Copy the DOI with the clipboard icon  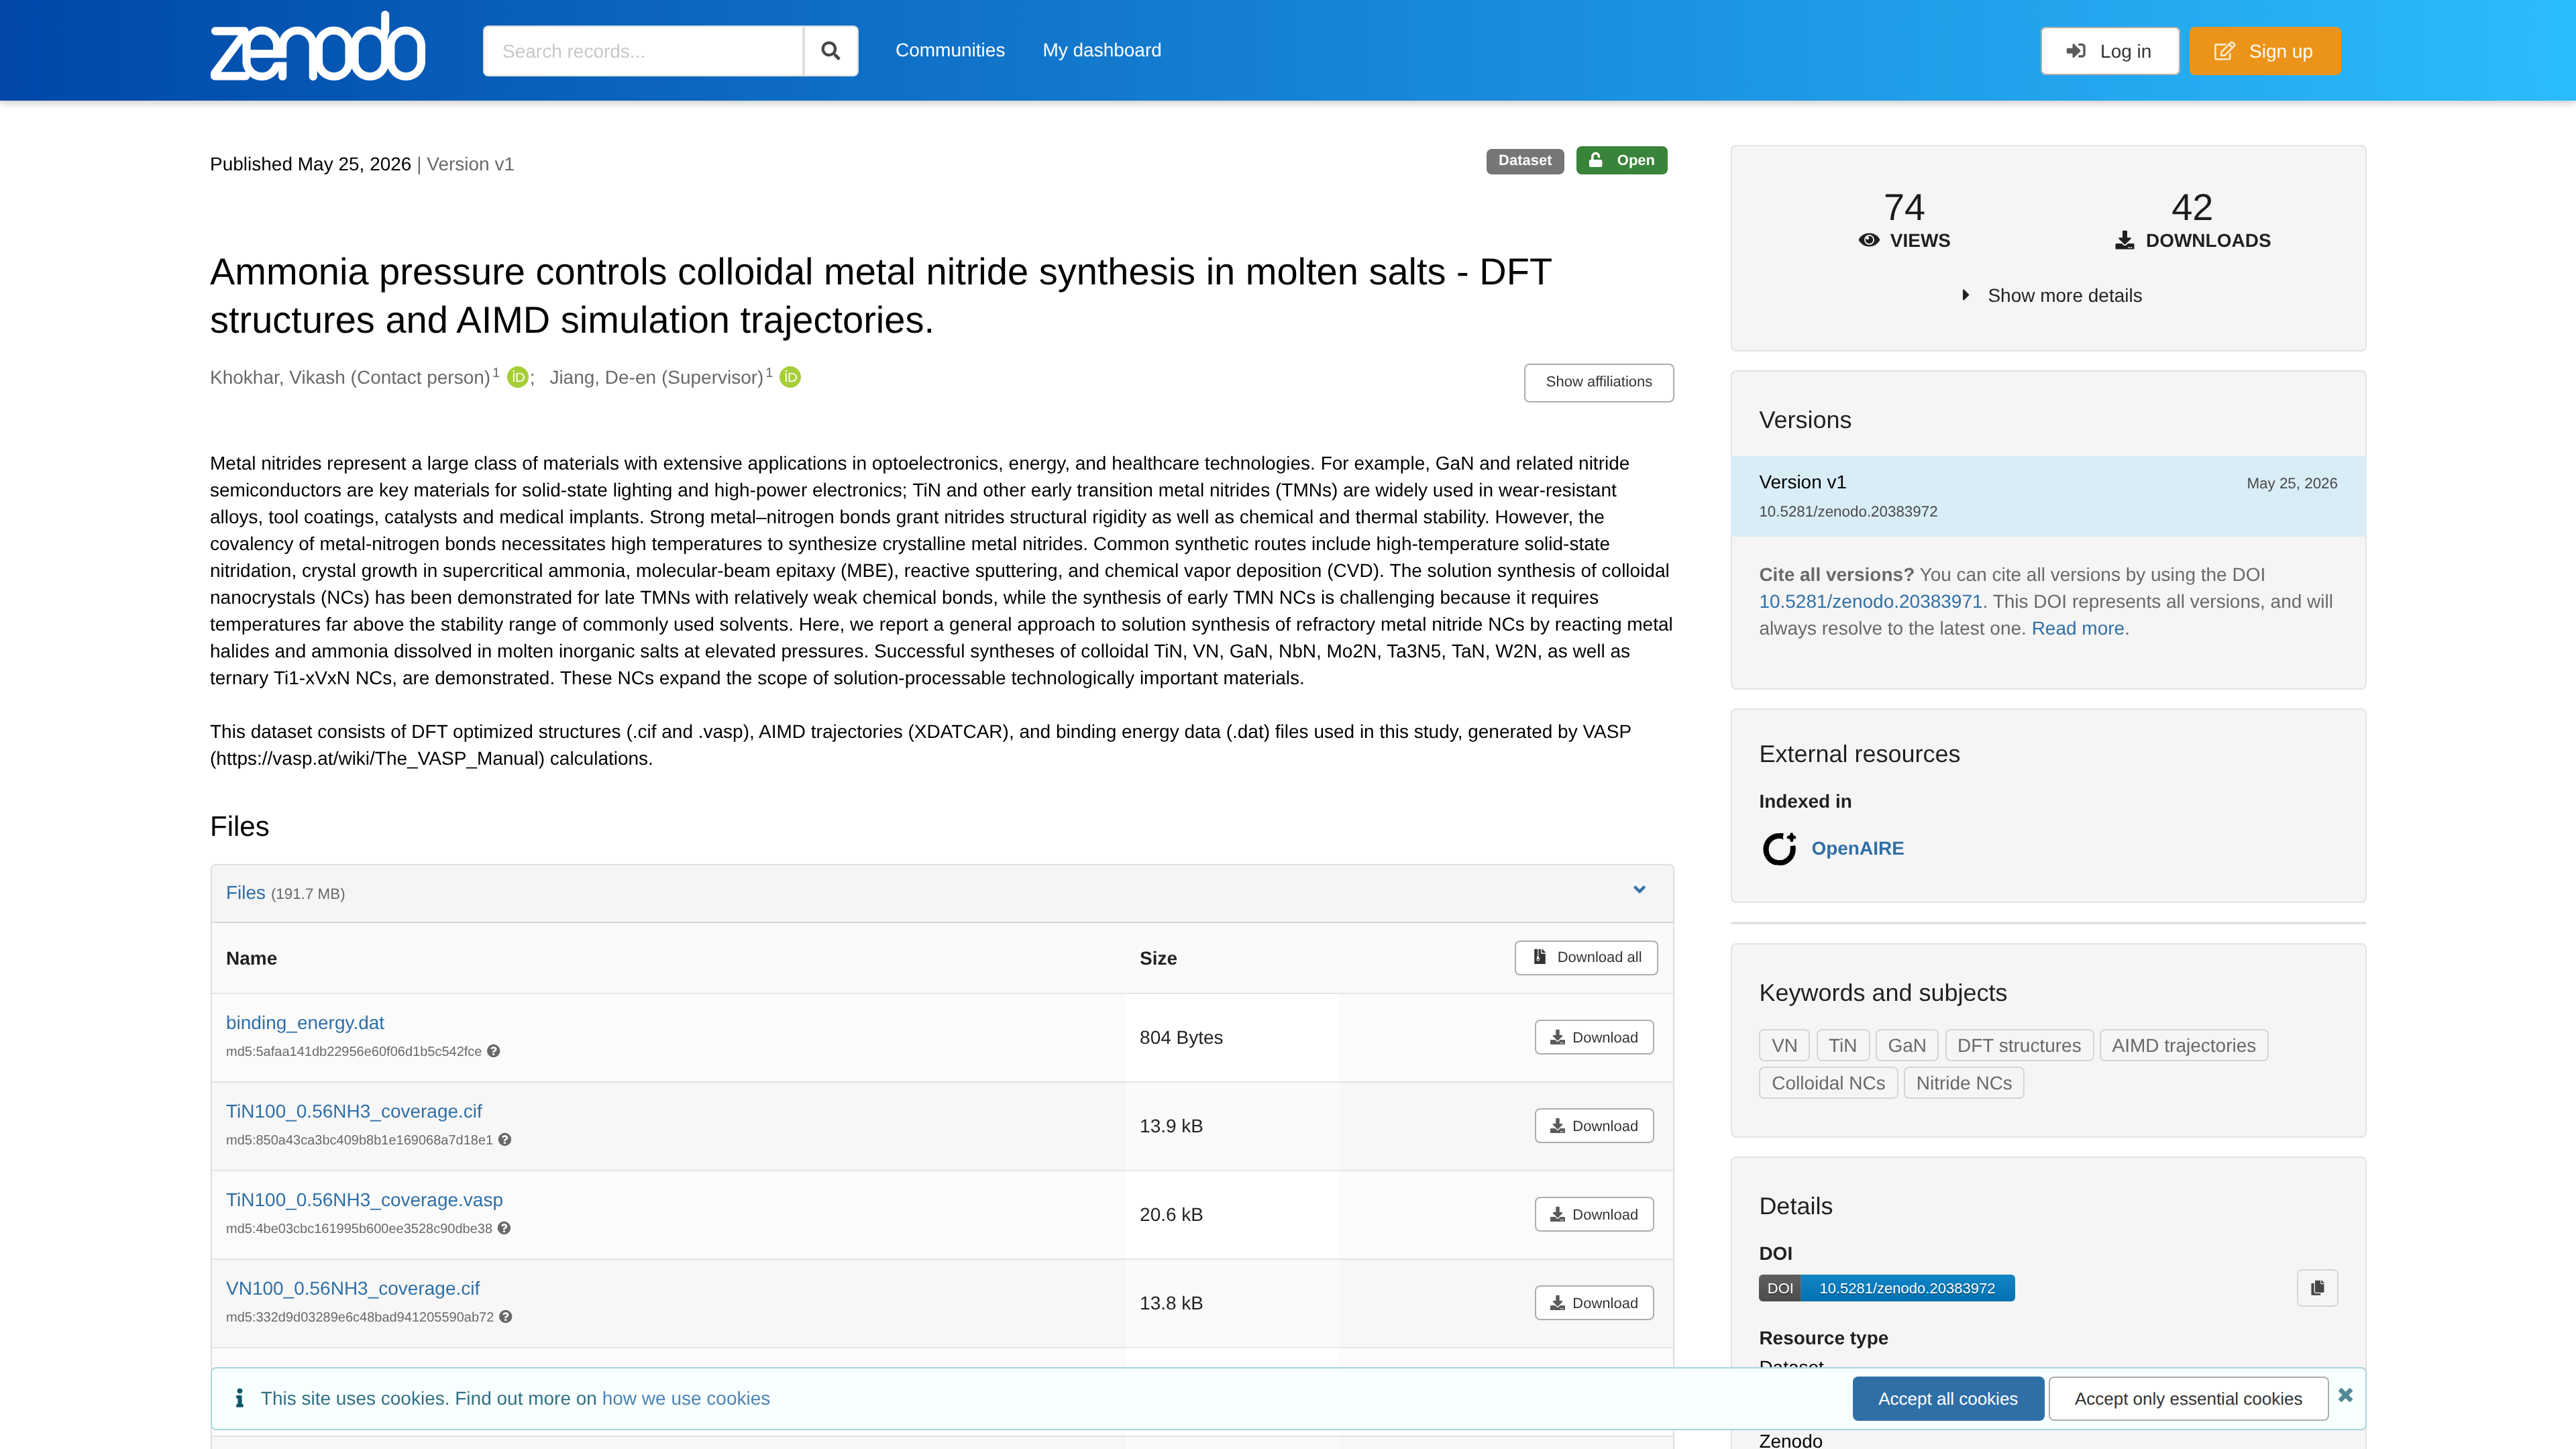[x=2317, y=1288]
